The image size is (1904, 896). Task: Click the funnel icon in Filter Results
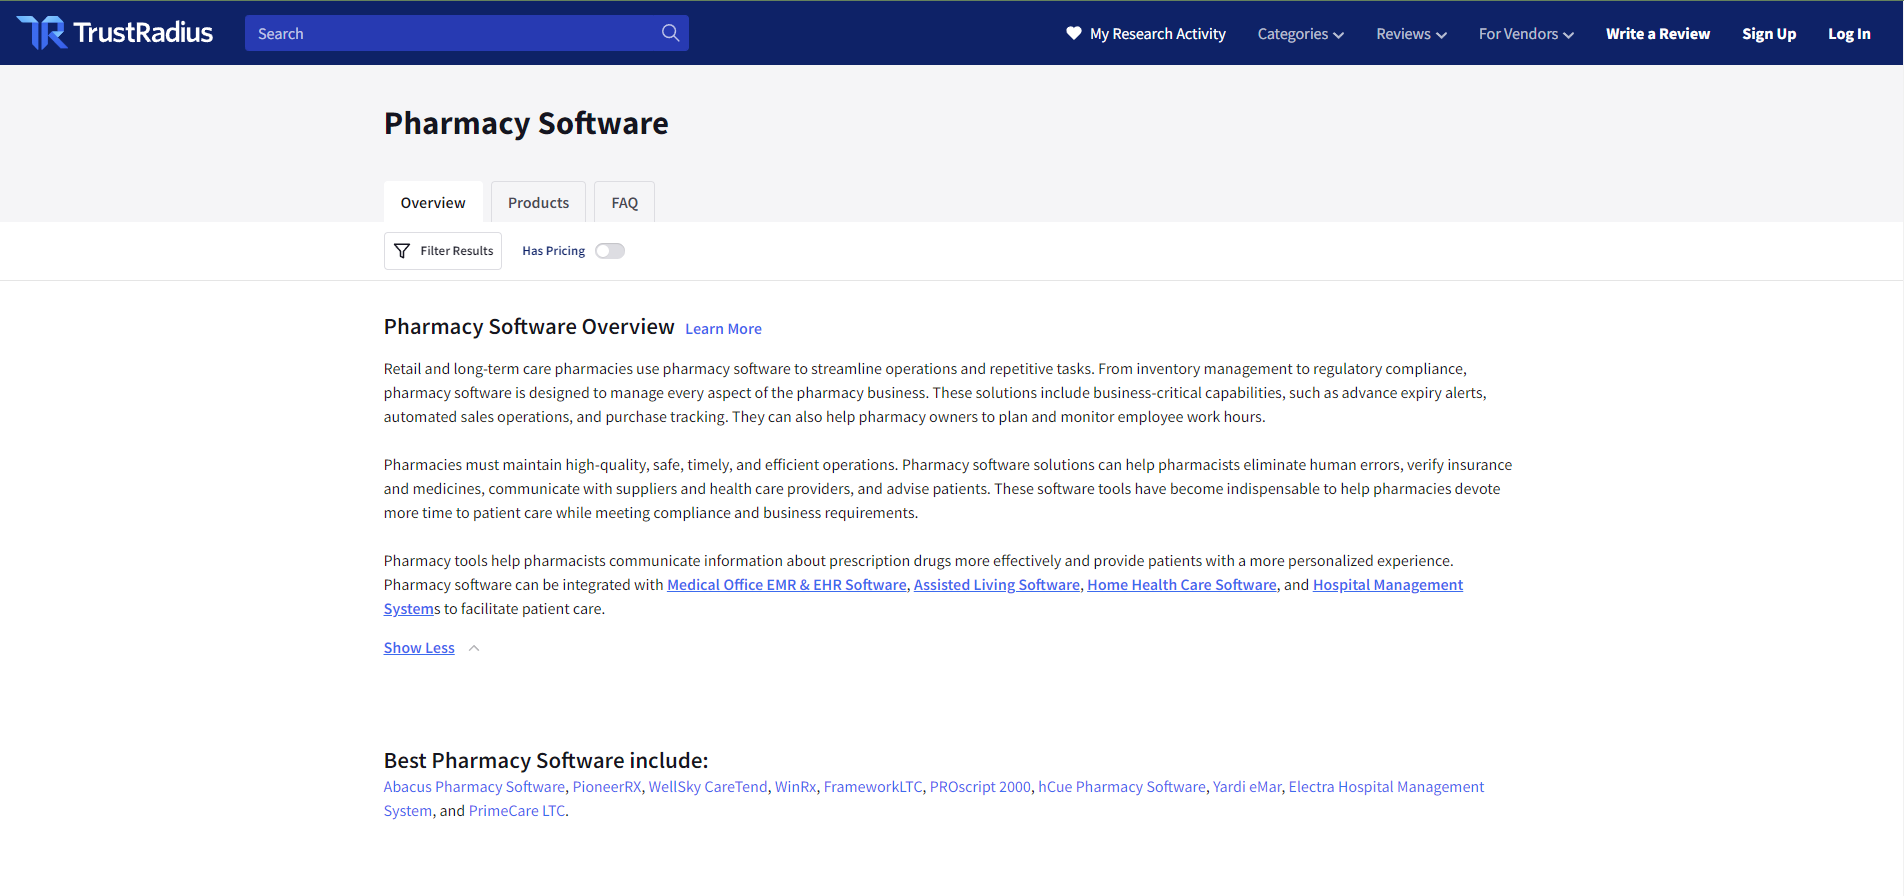(402, 251)
